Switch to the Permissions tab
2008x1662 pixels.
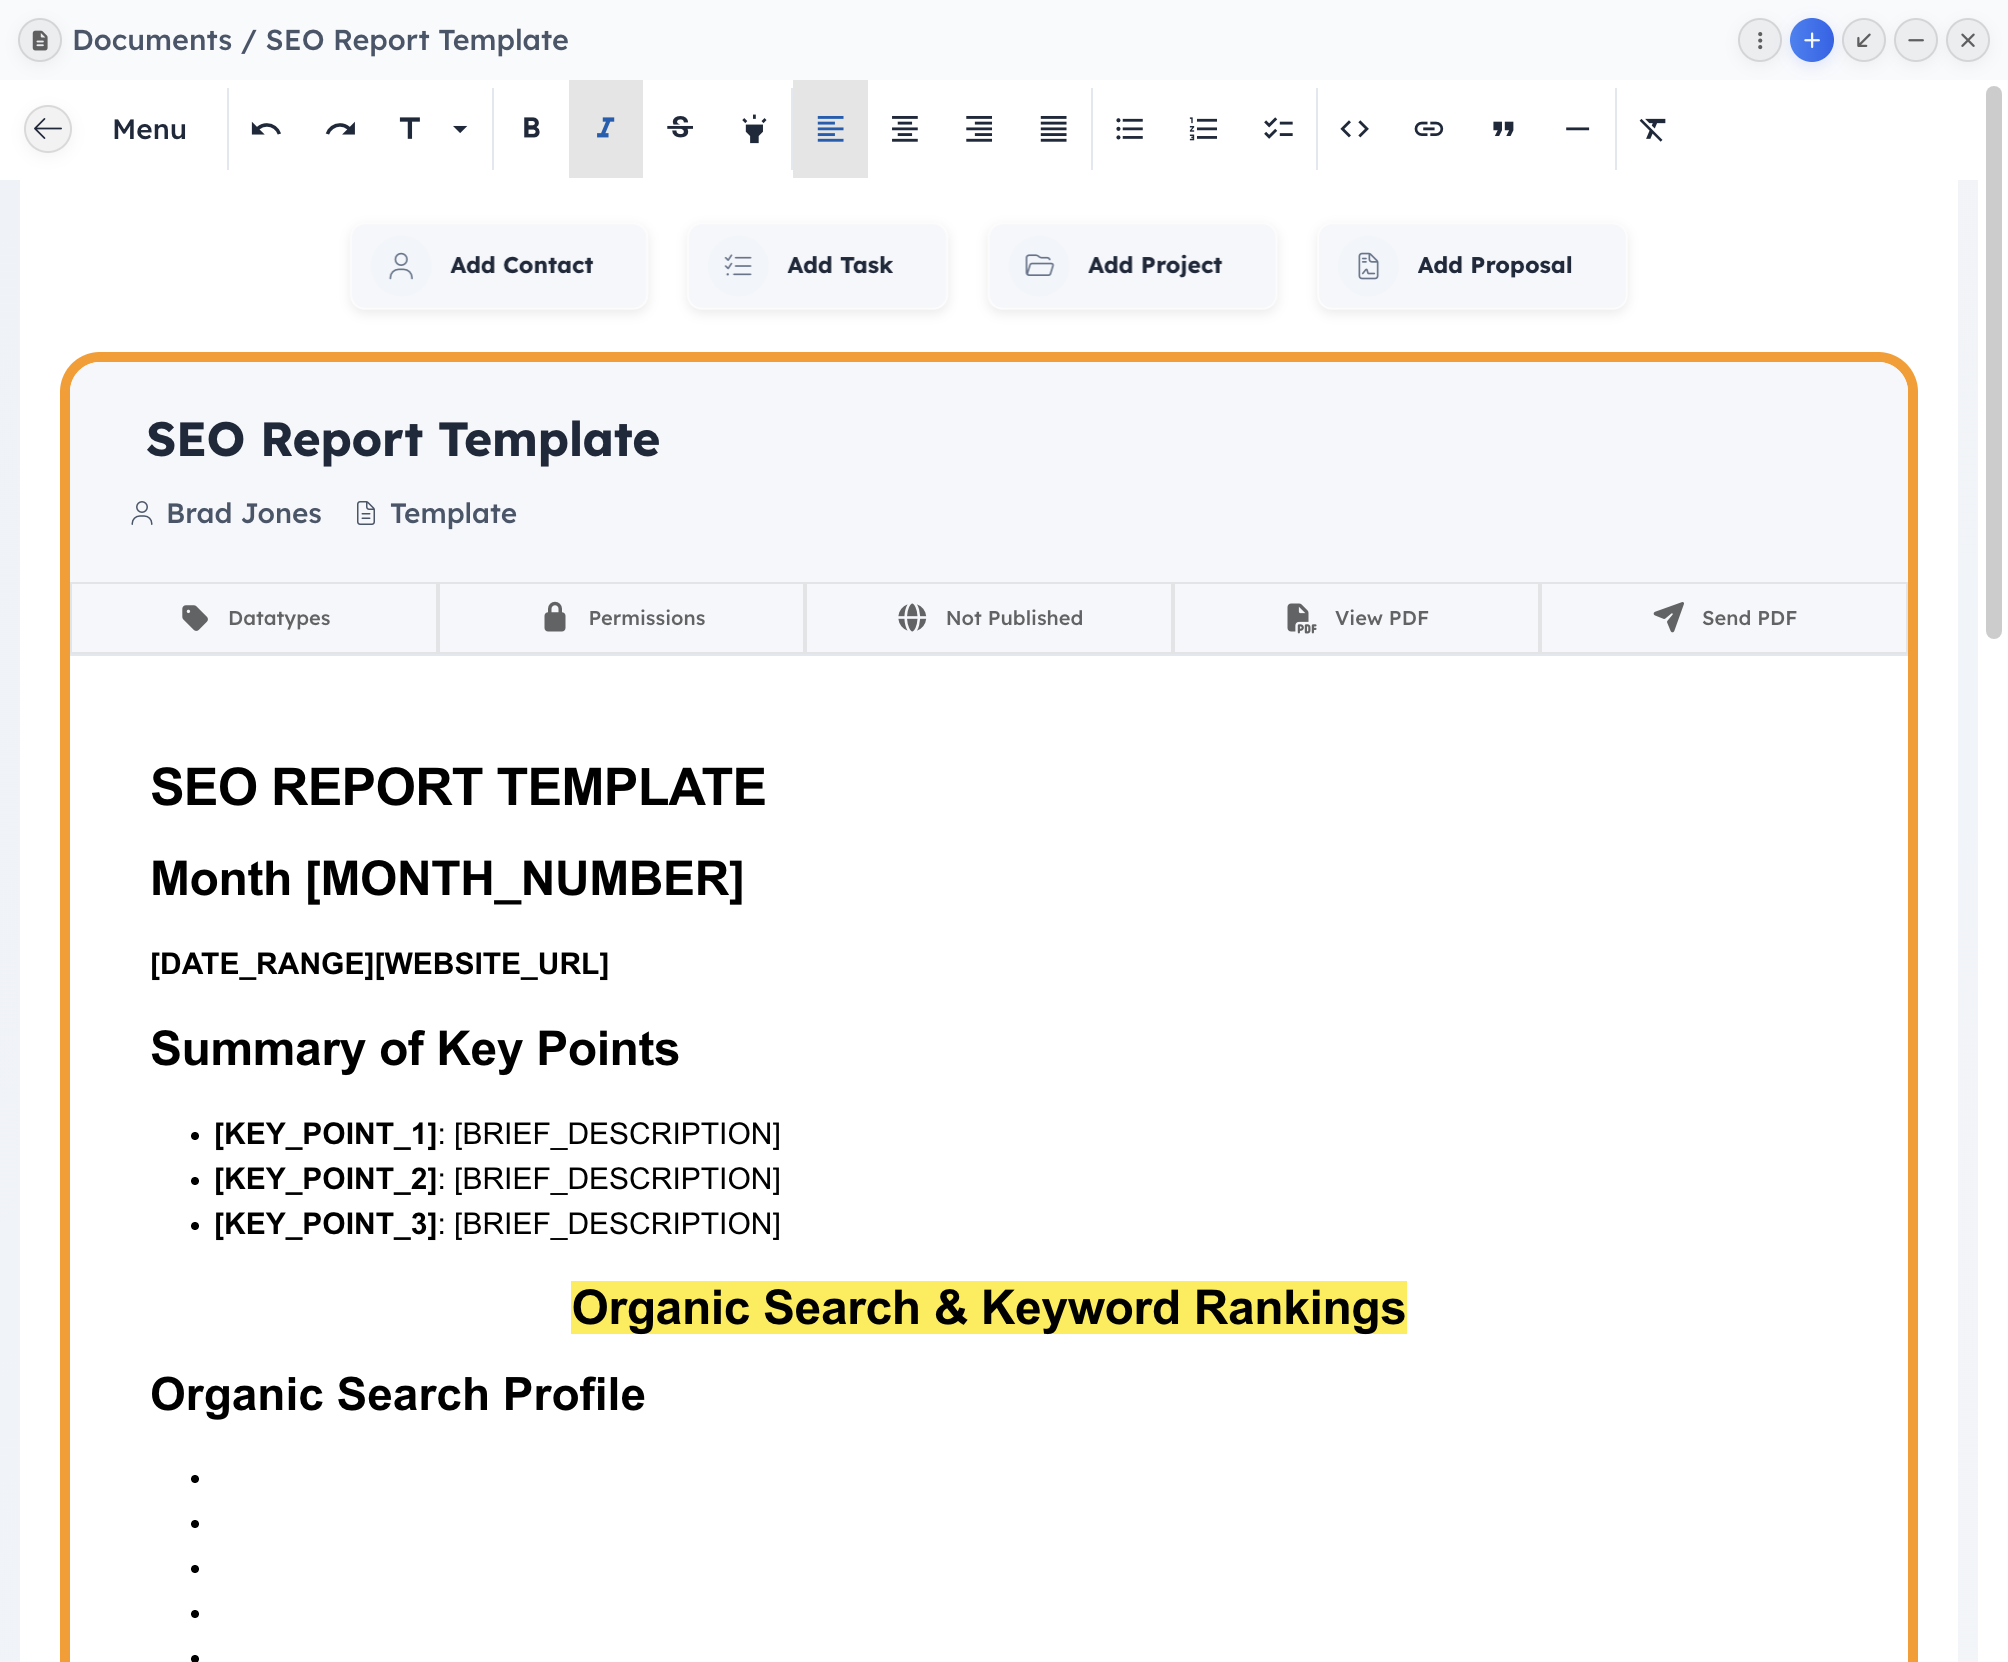pyautogui.click(x=622, y=617)
